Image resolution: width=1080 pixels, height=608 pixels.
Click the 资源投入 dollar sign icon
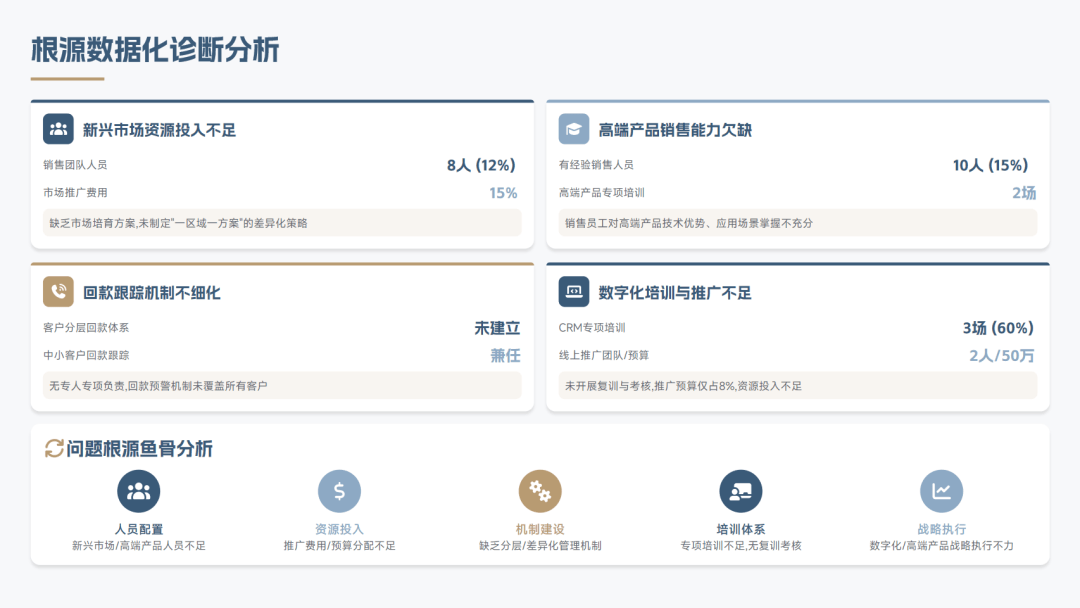pos(339,491)
